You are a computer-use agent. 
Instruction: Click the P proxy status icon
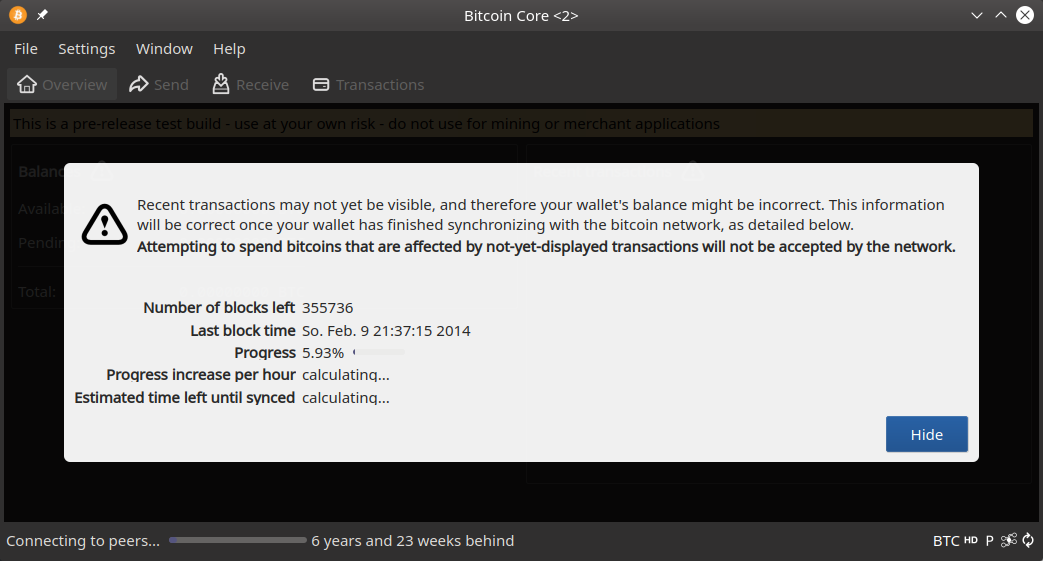pyautogui.click(x=989, y=540)
